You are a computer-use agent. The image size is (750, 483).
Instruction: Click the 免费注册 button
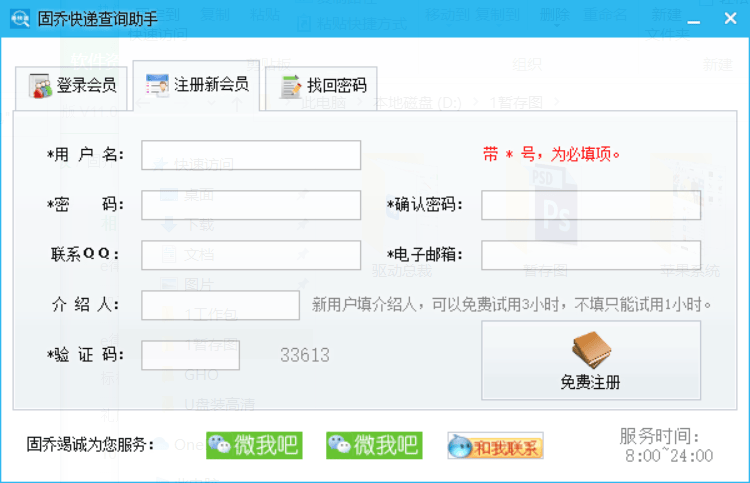pyautogui.click(x=591, y=361)
